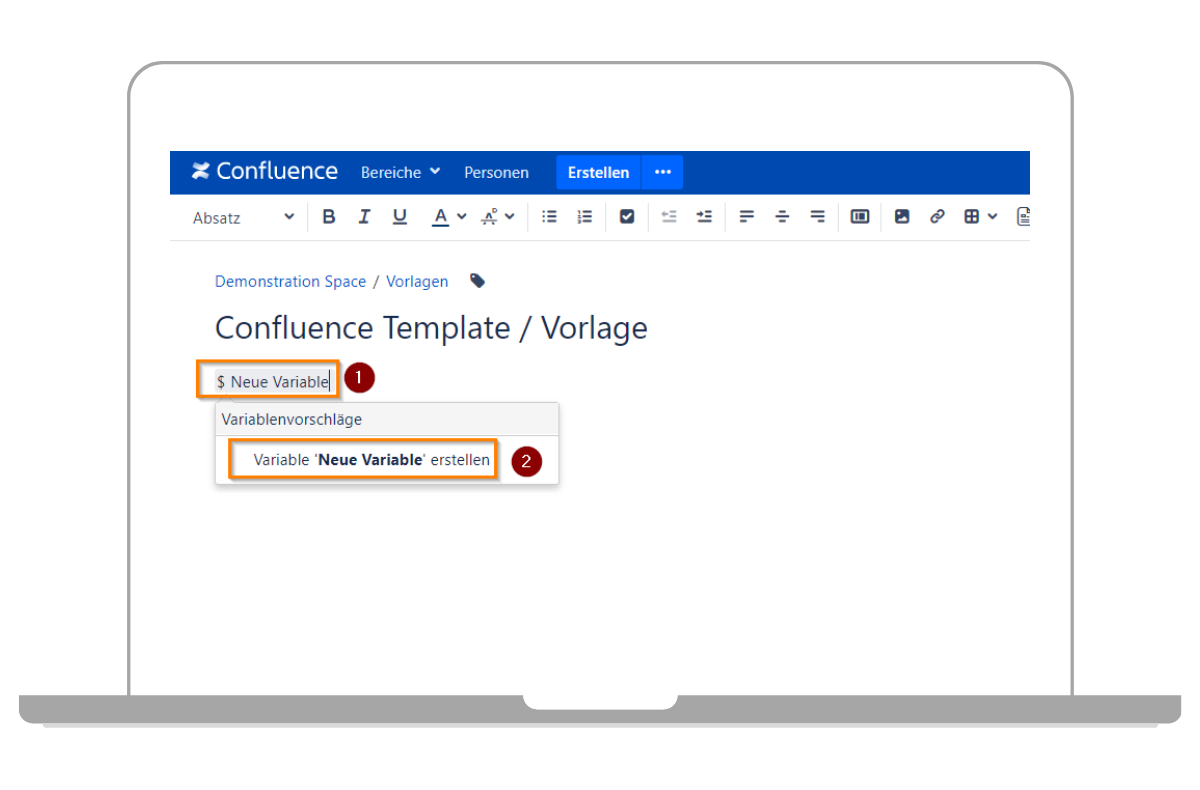Underline the selected text
1200x790 pixels.
(x=400, y=217)
